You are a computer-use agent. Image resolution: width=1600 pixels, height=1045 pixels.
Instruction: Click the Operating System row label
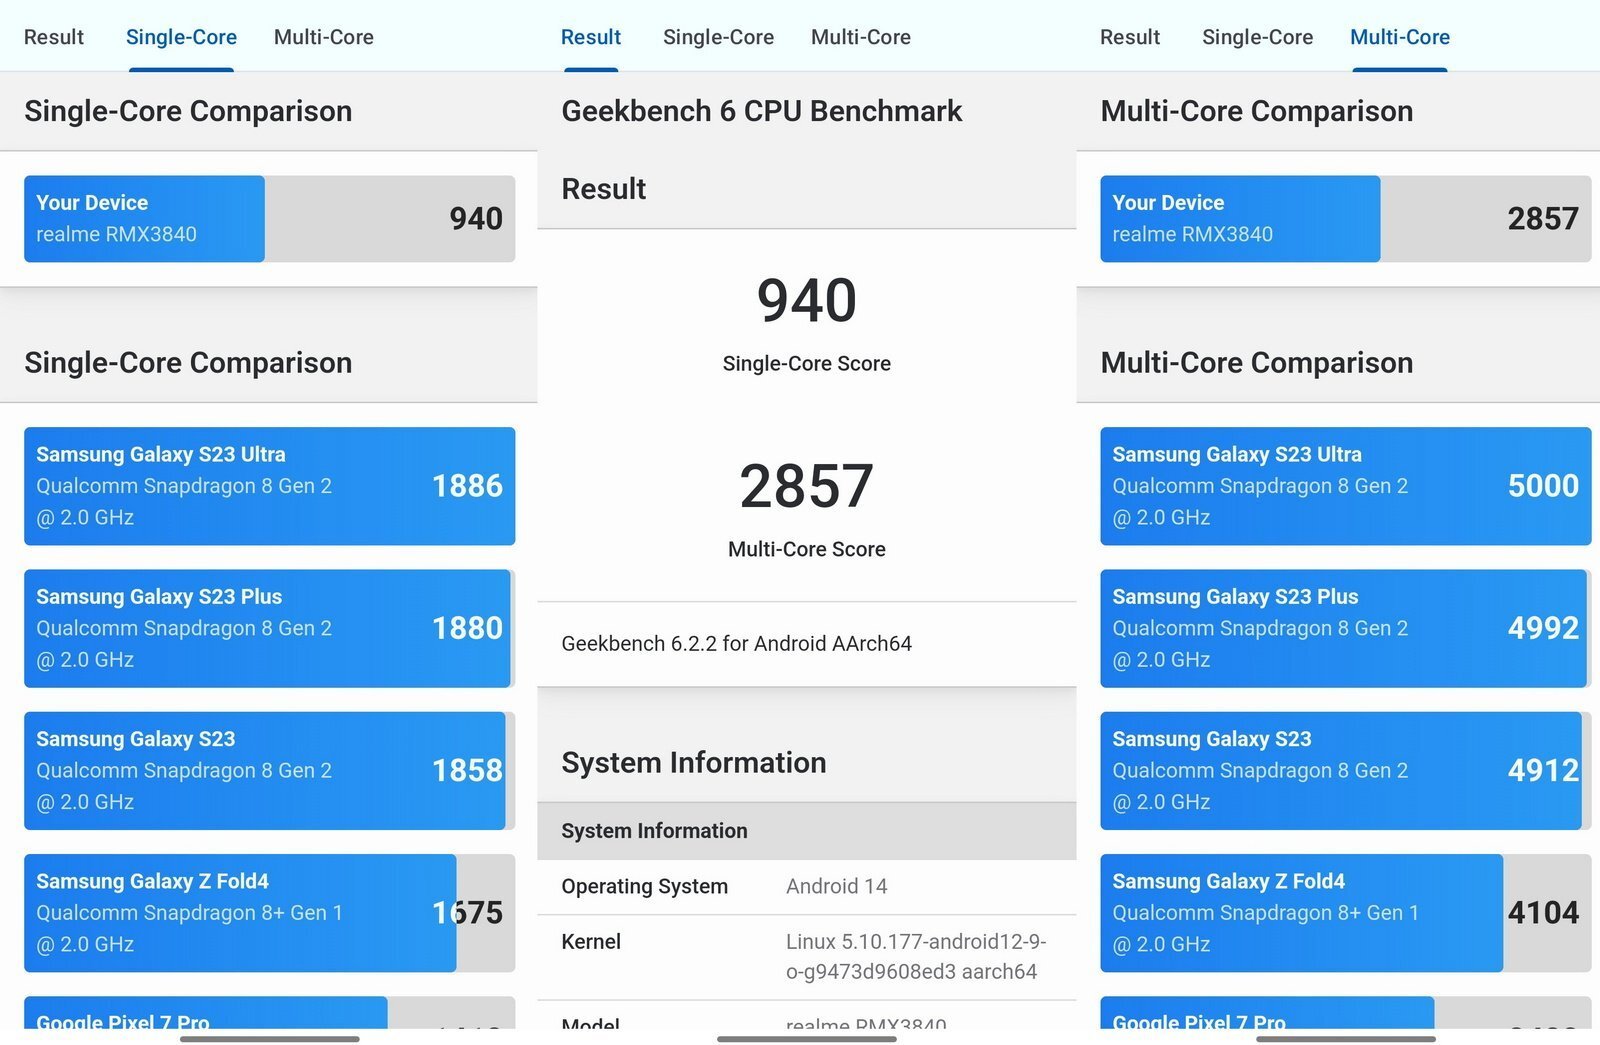click(645, 886)
